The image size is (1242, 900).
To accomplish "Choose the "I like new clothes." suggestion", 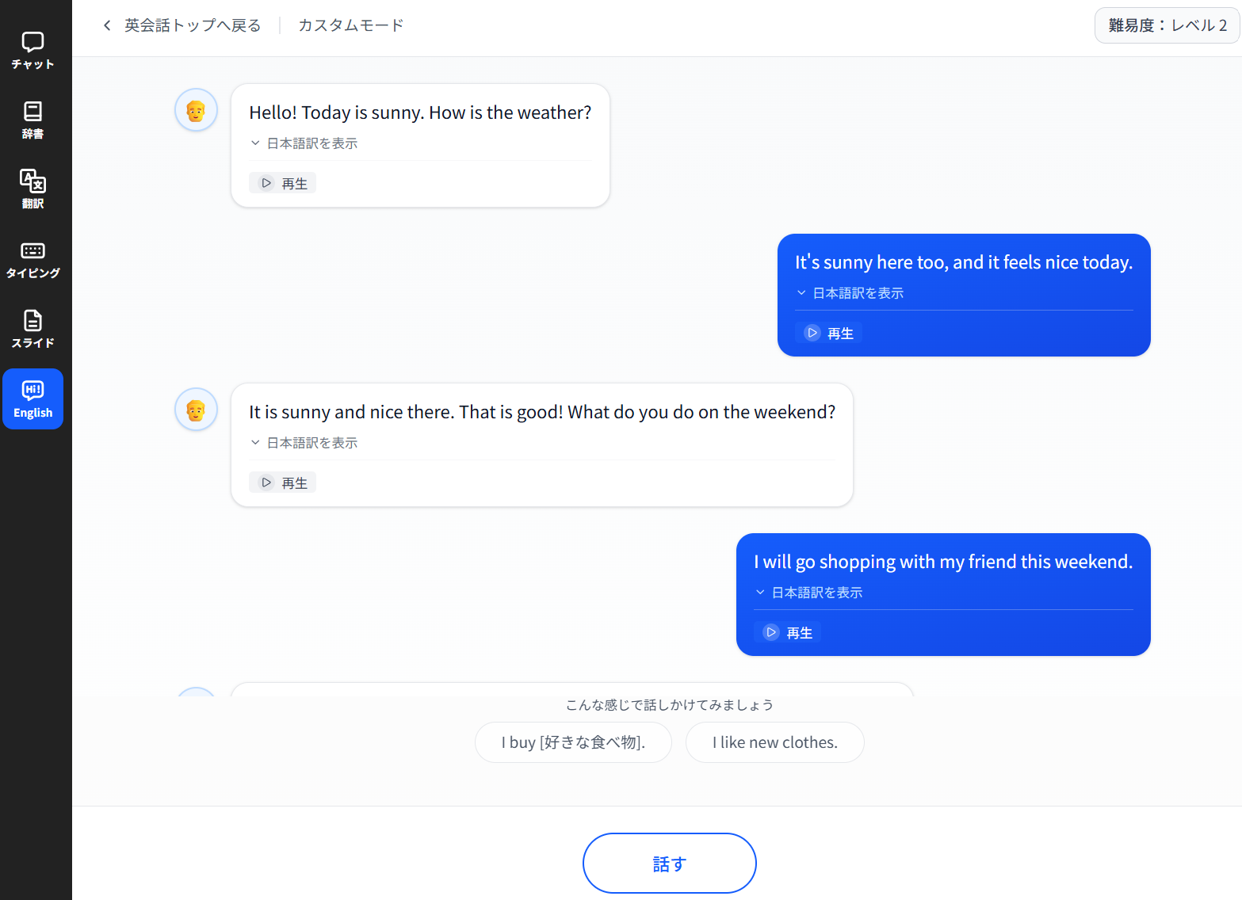I will (775, 742).
